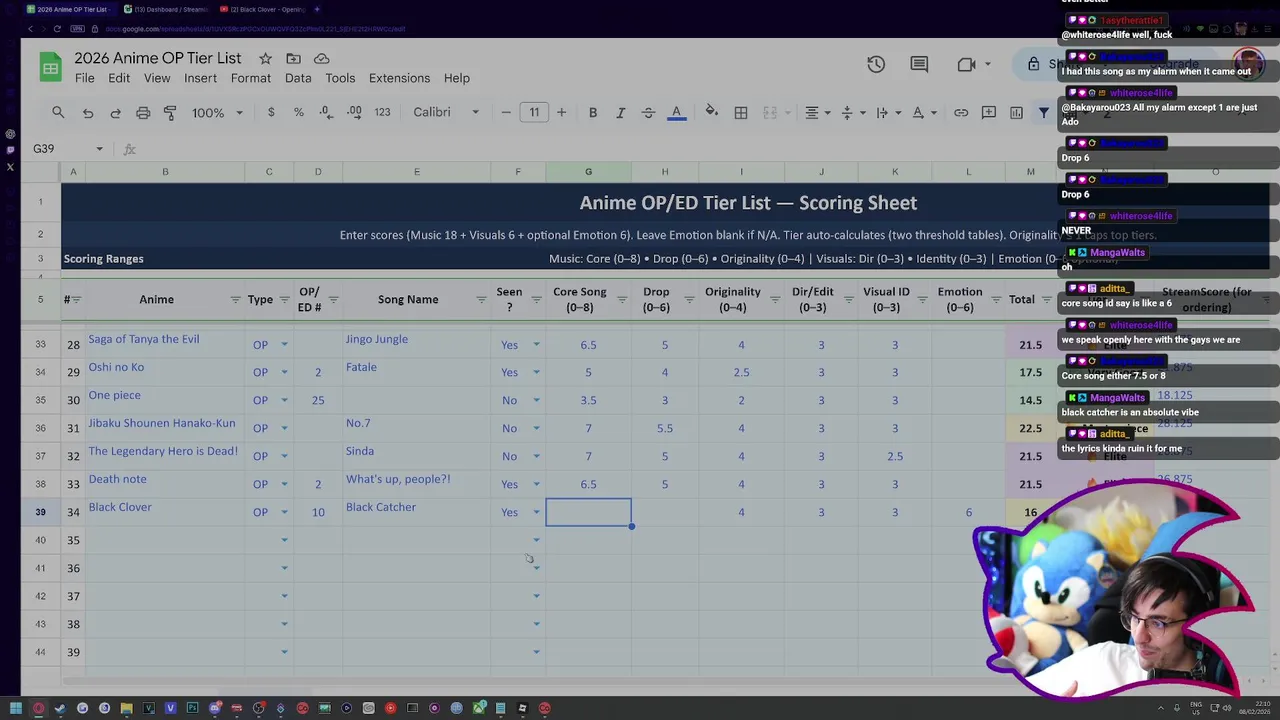Open the comments panel
The image size is (1280, 720).
919,64
